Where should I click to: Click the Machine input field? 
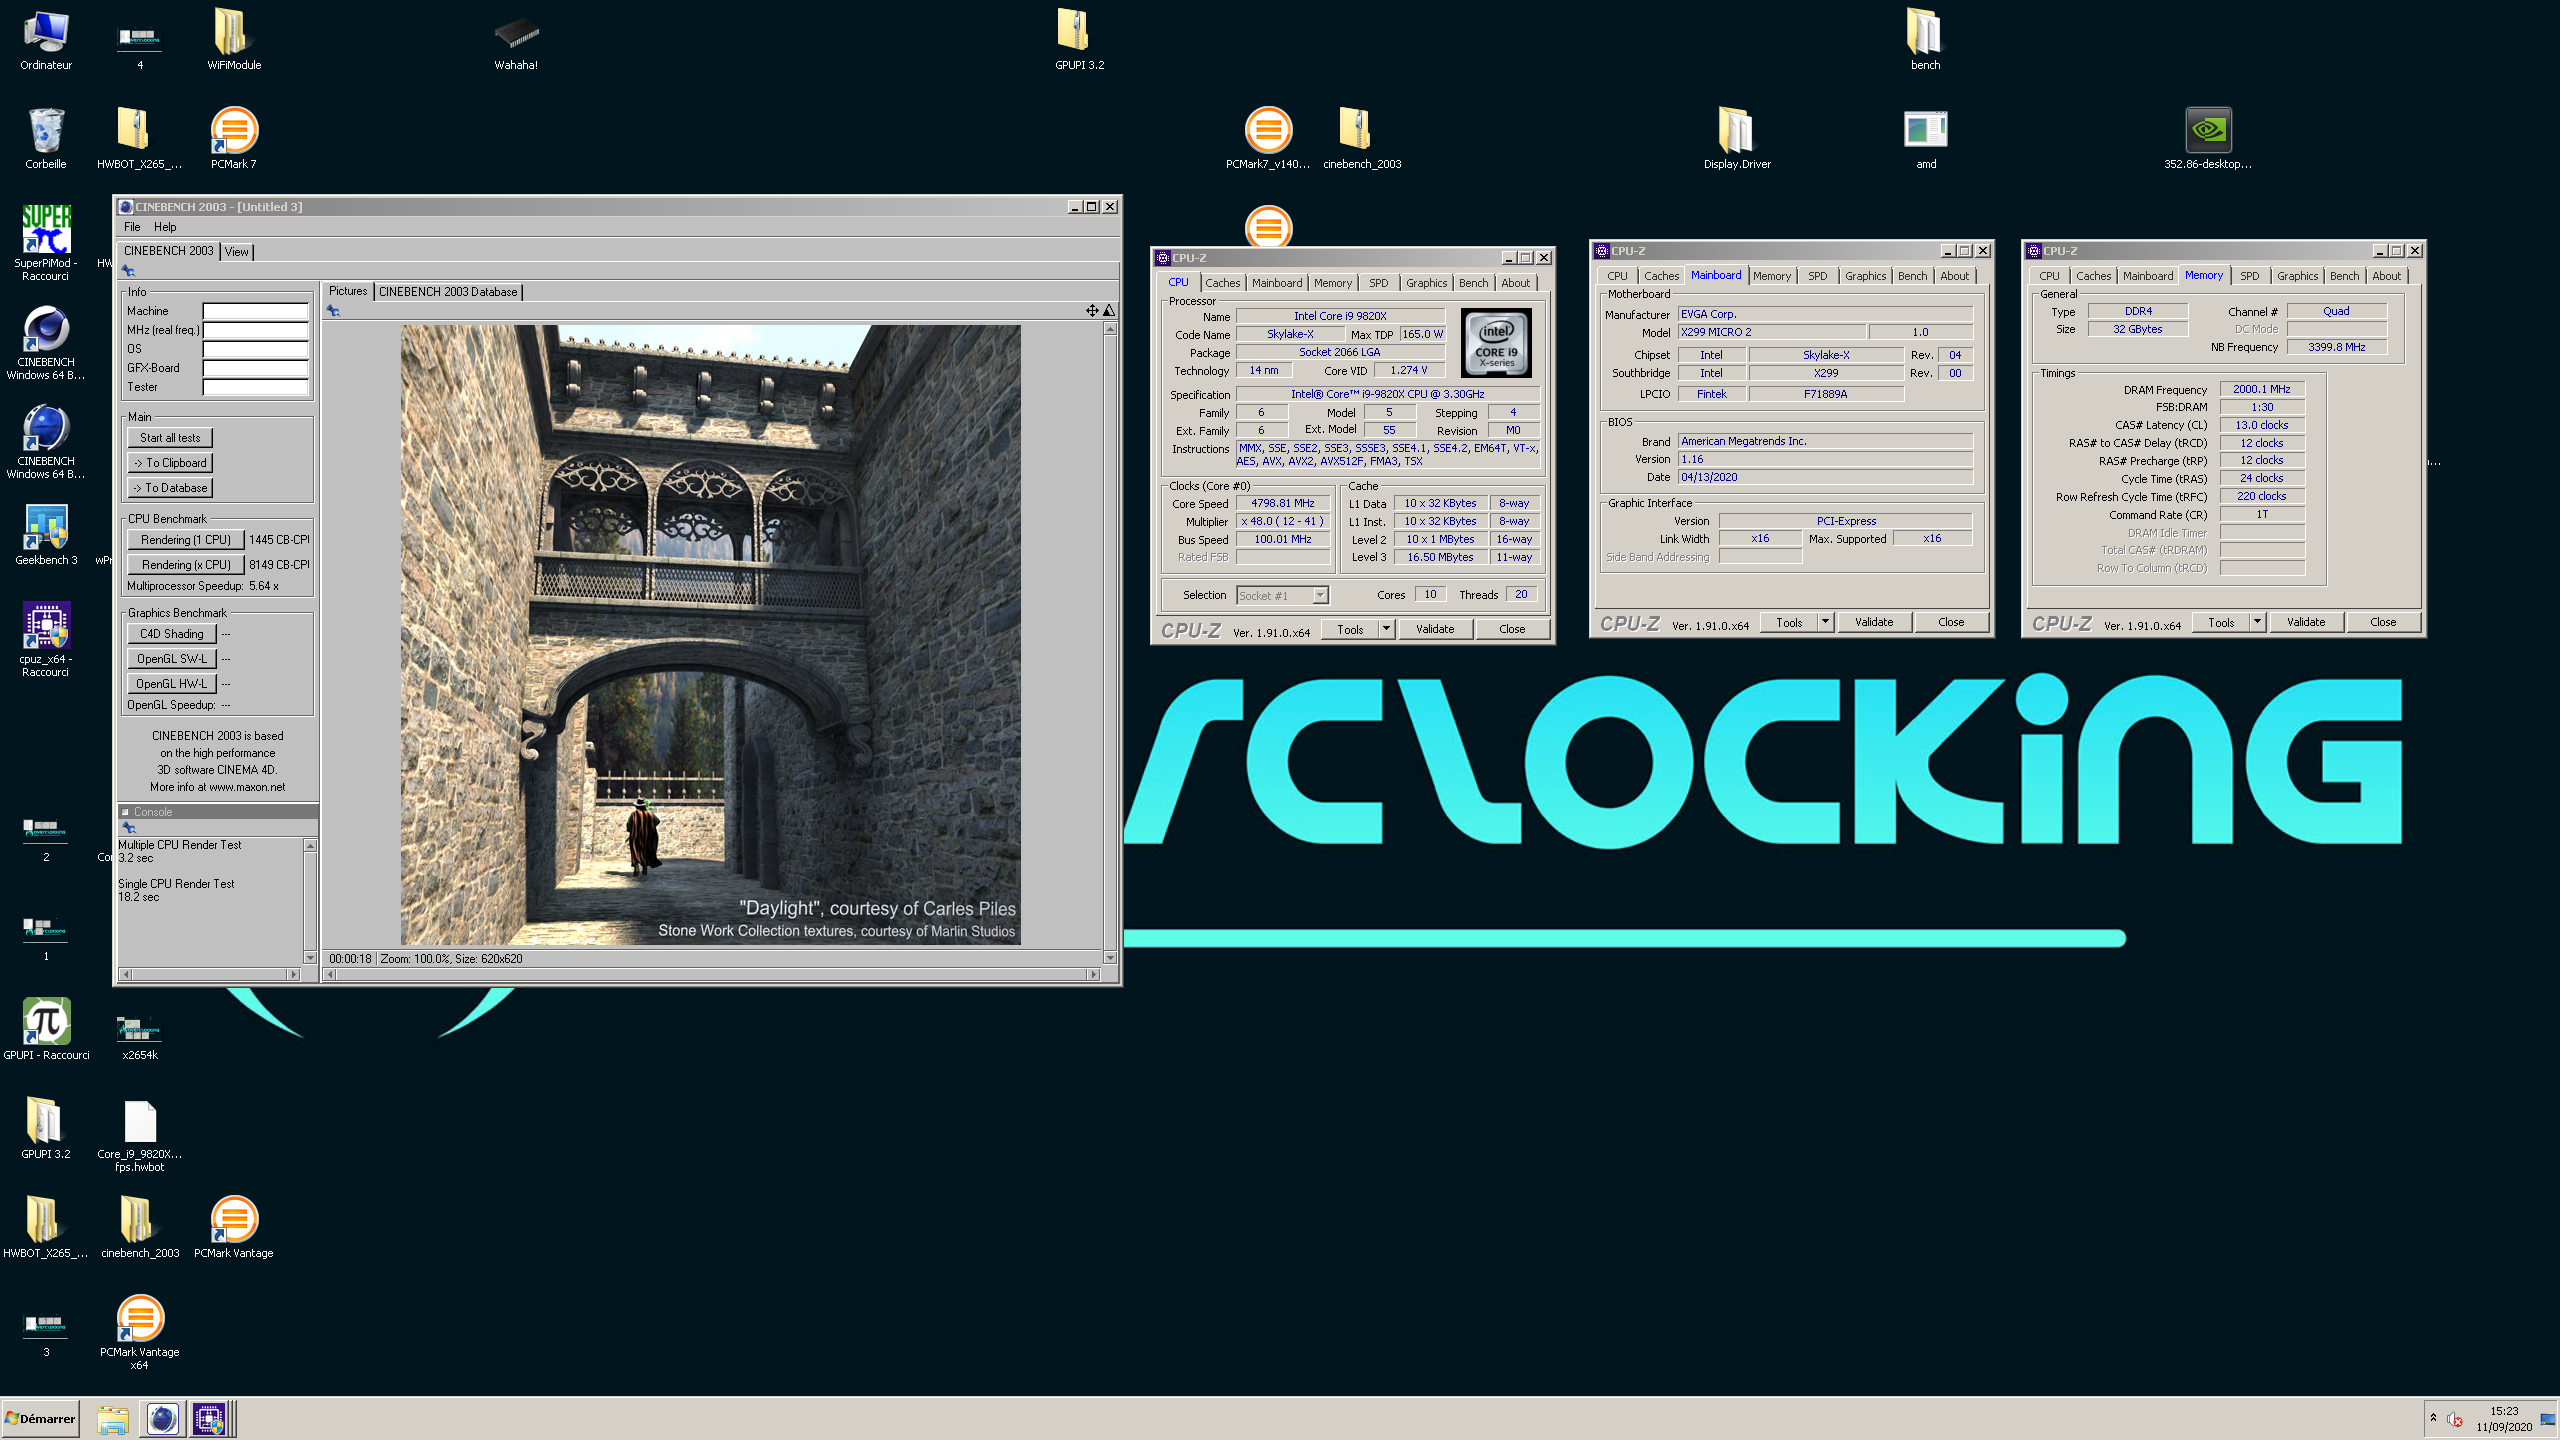(256, 311)
